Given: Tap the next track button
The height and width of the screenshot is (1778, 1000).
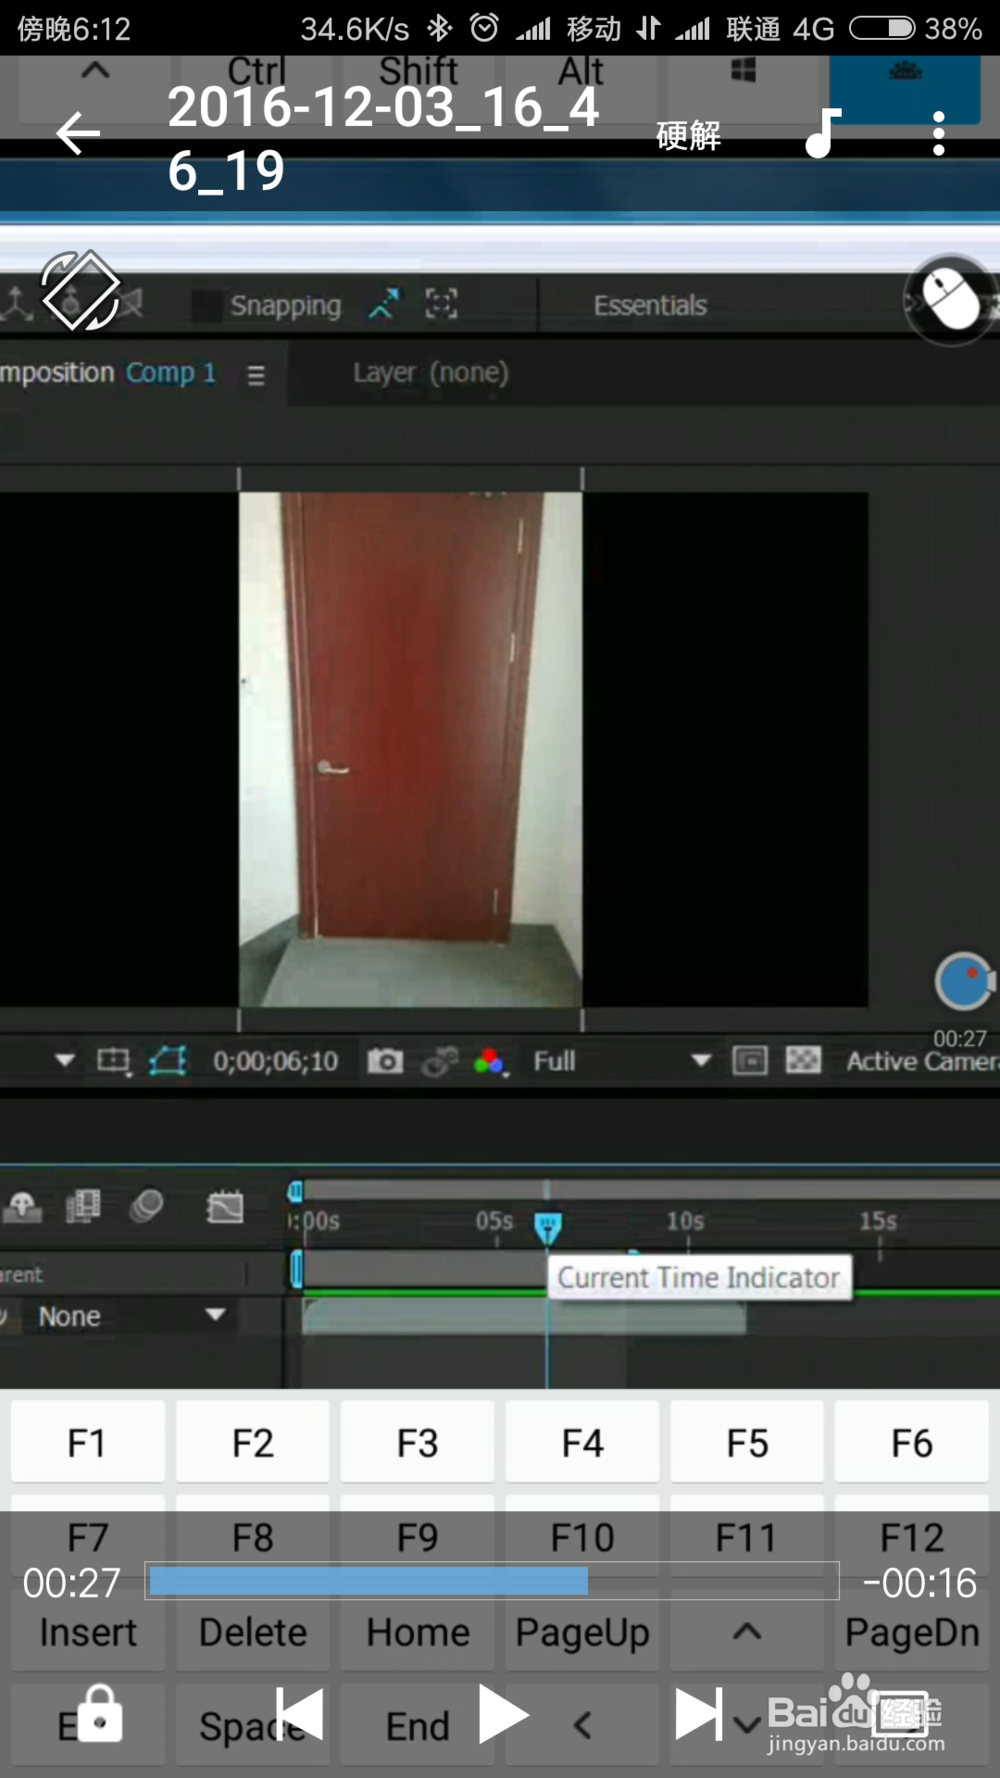Looking at the screenshot, I should click(699, 1714).
